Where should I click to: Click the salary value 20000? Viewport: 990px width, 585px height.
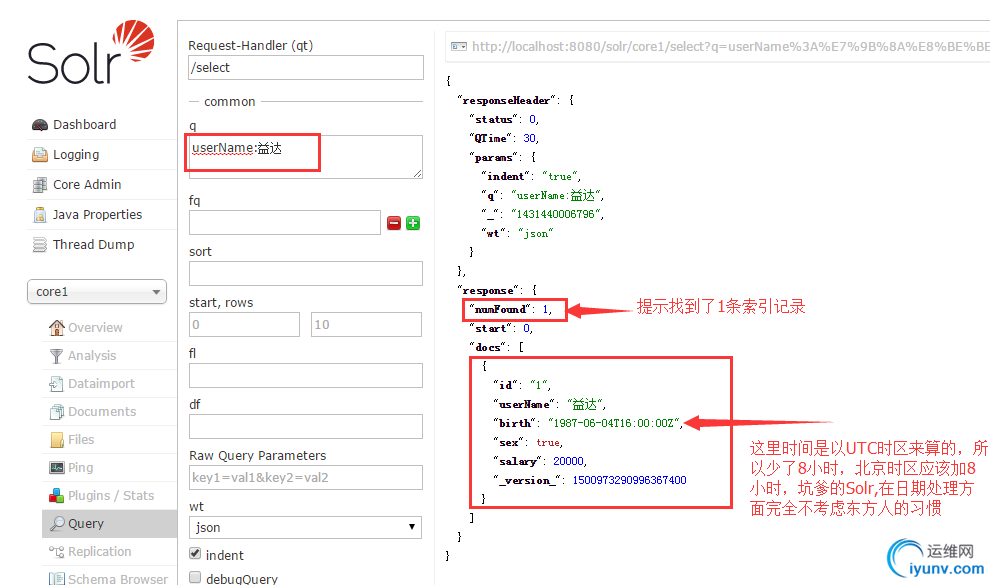coord(568,461)
